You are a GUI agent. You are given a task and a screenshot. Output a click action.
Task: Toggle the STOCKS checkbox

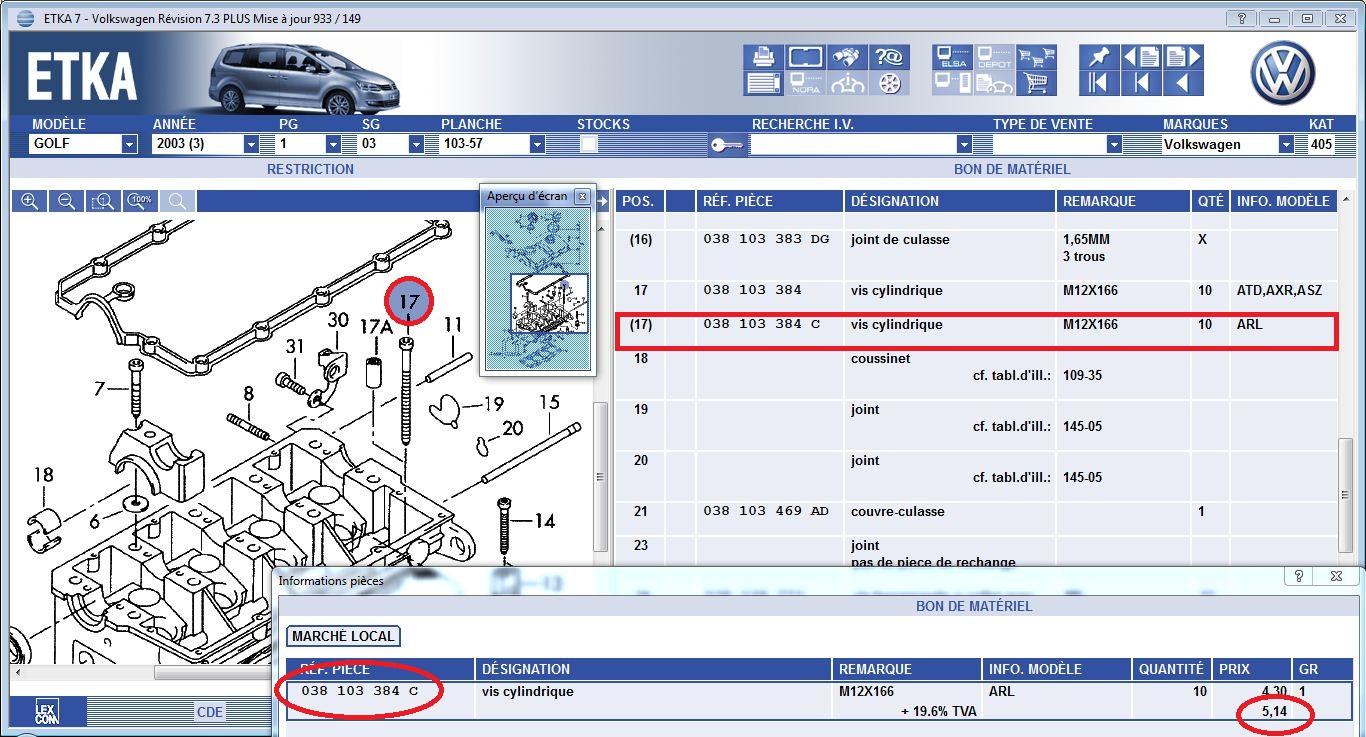[x=589, y=144]
